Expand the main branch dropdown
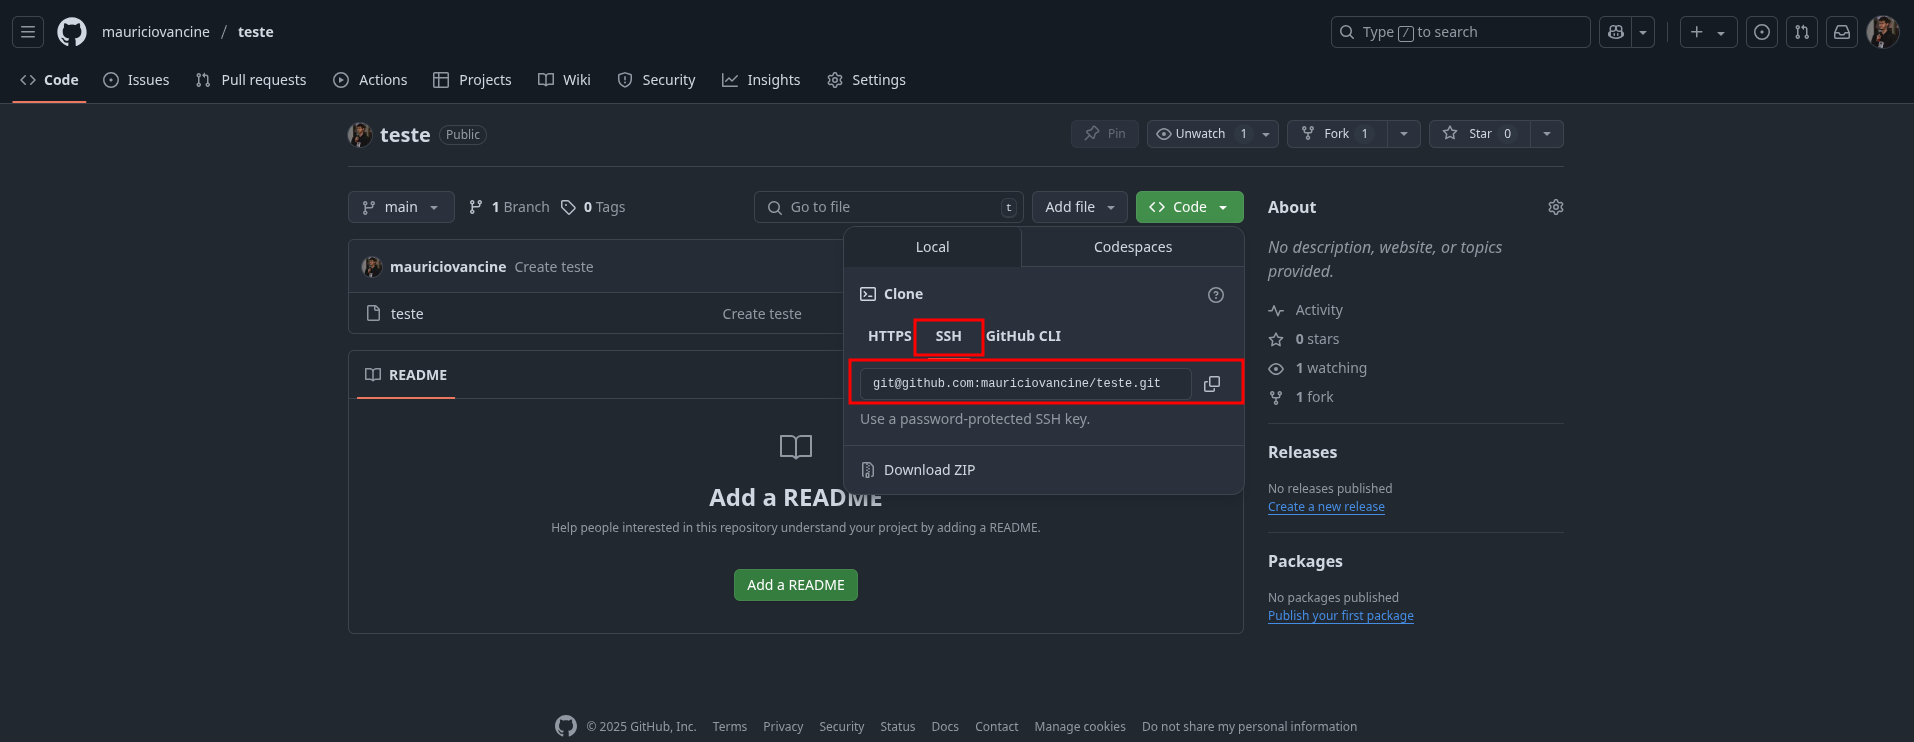Image resolution: width=1914 pixels, height=742 pixels. click(x=401, y=207)
